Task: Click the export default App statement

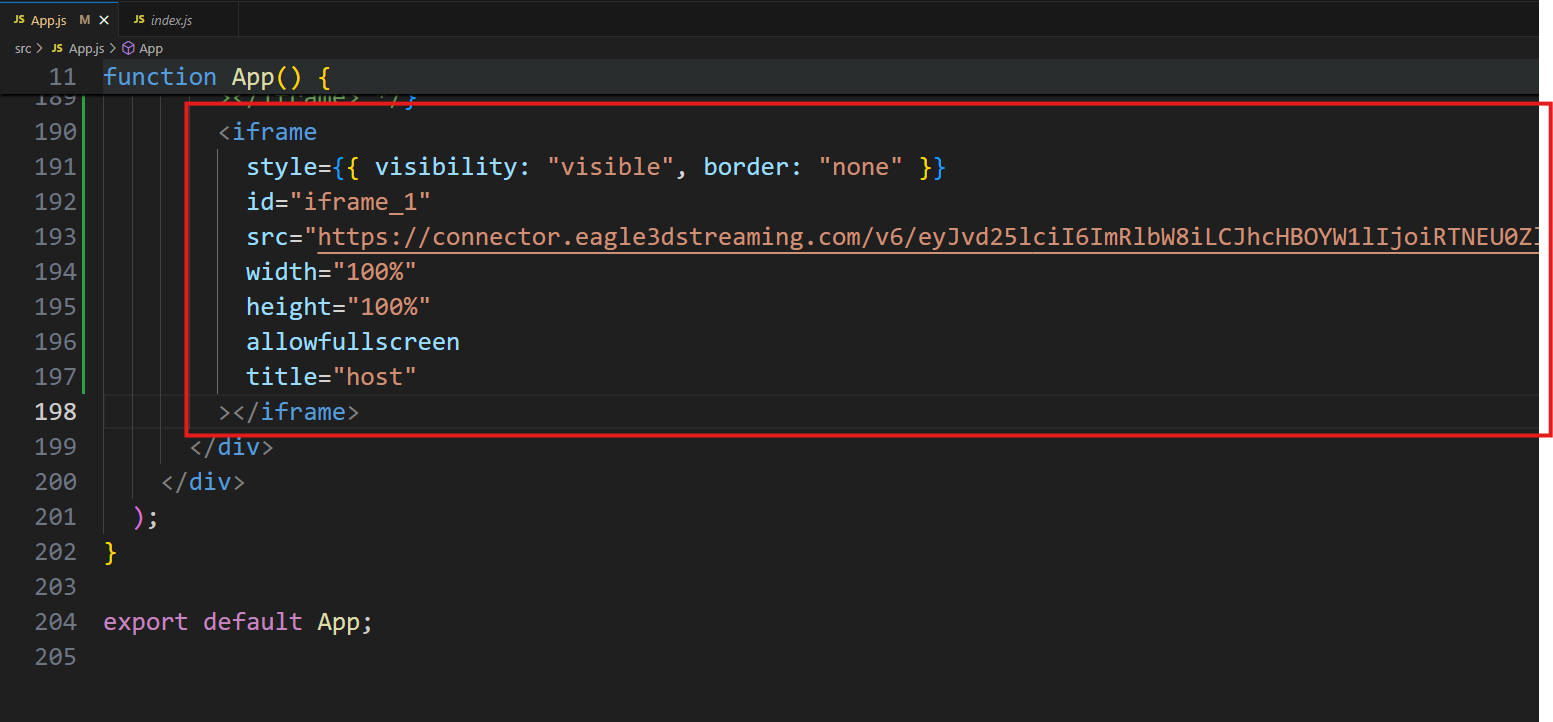Action: coord(237,621)
